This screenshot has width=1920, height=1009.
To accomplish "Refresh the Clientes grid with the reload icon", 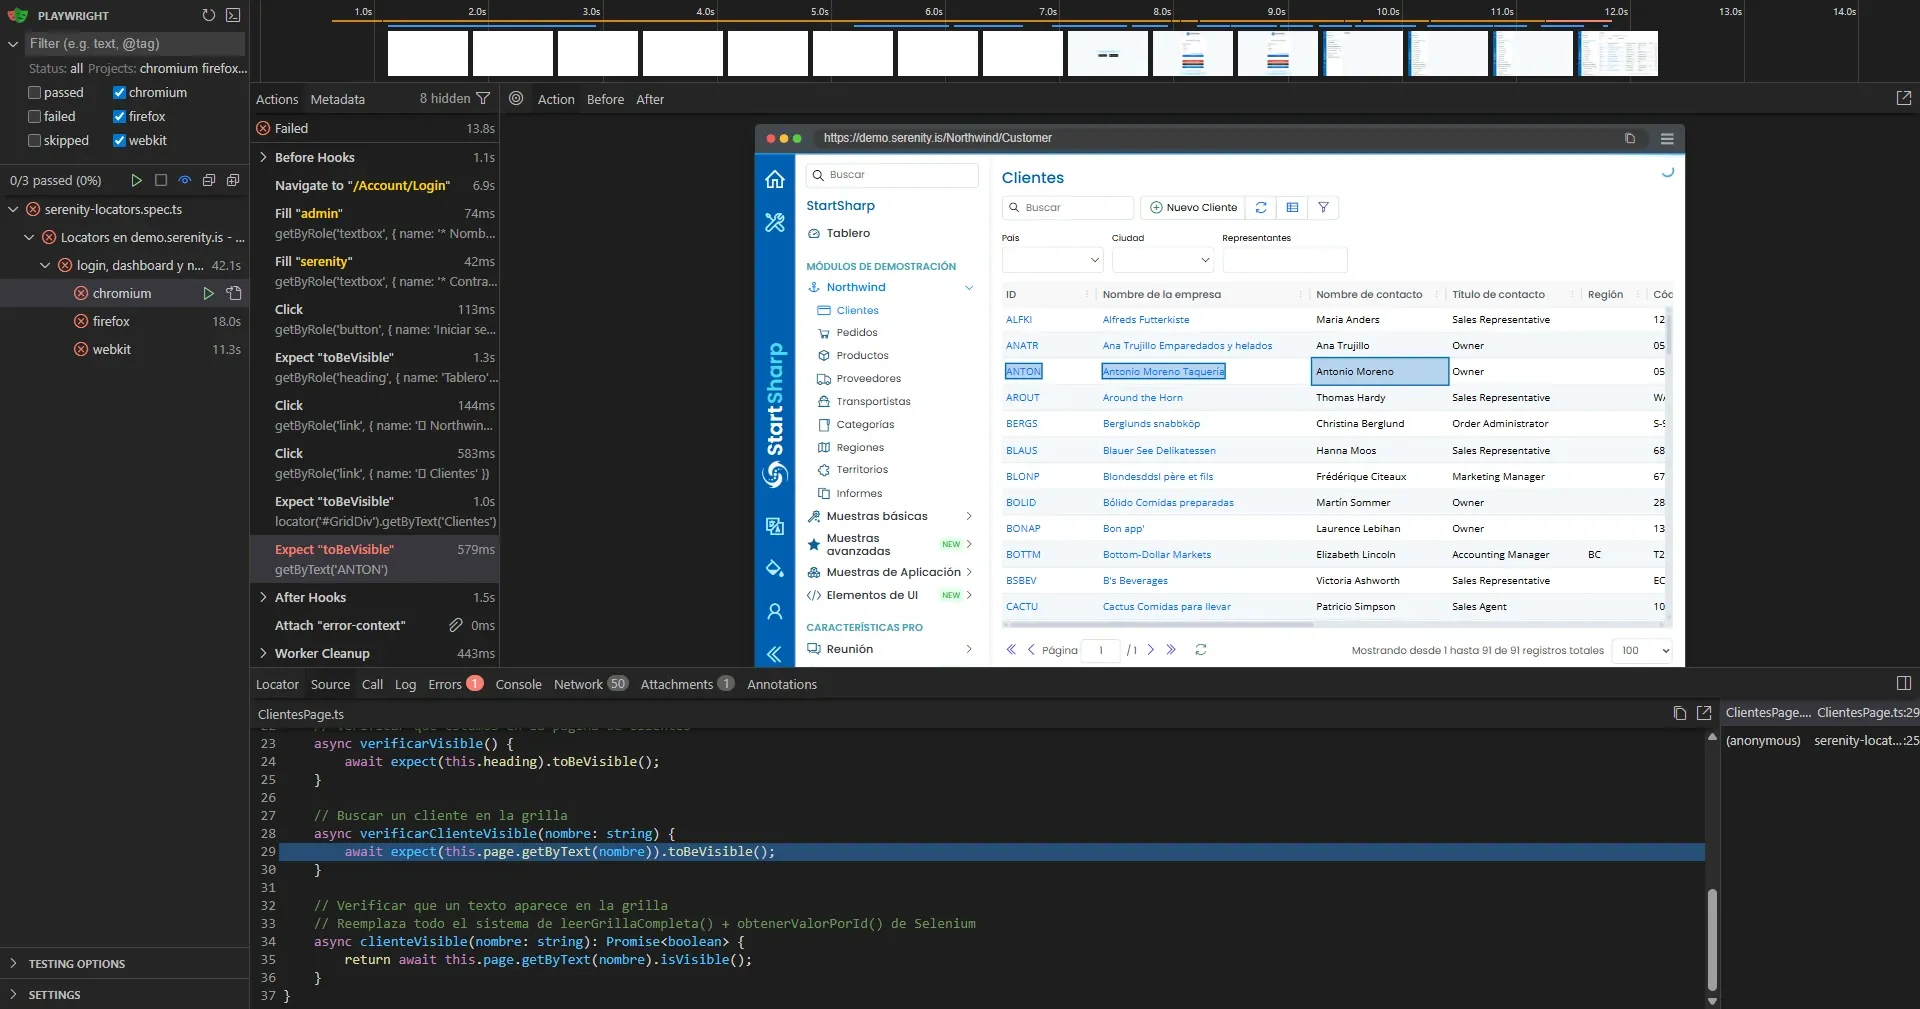I will tap(1261, 208).
